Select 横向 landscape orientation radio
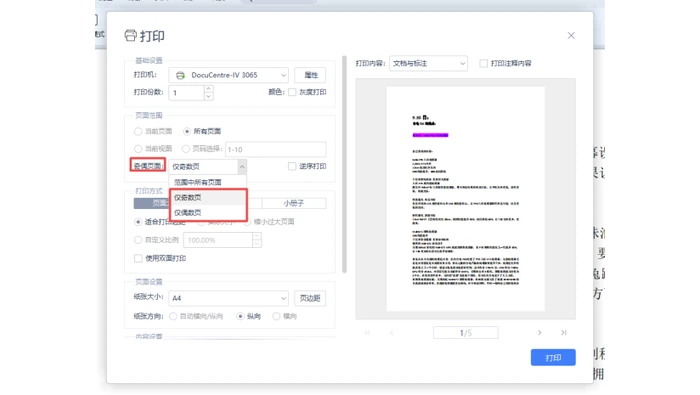Screen dimensions: 700x395 (x=276, y=316)
